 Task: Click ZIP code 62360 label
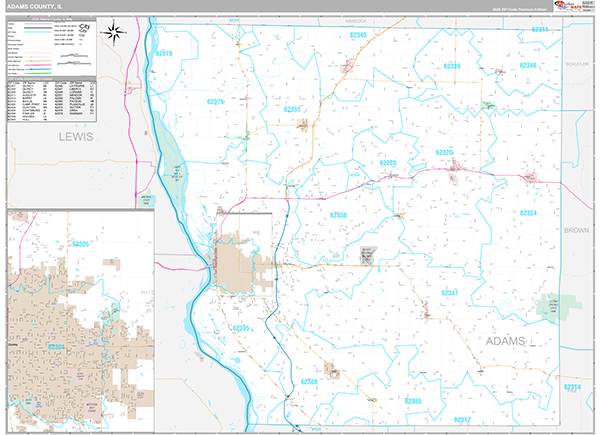coord(309,382)
